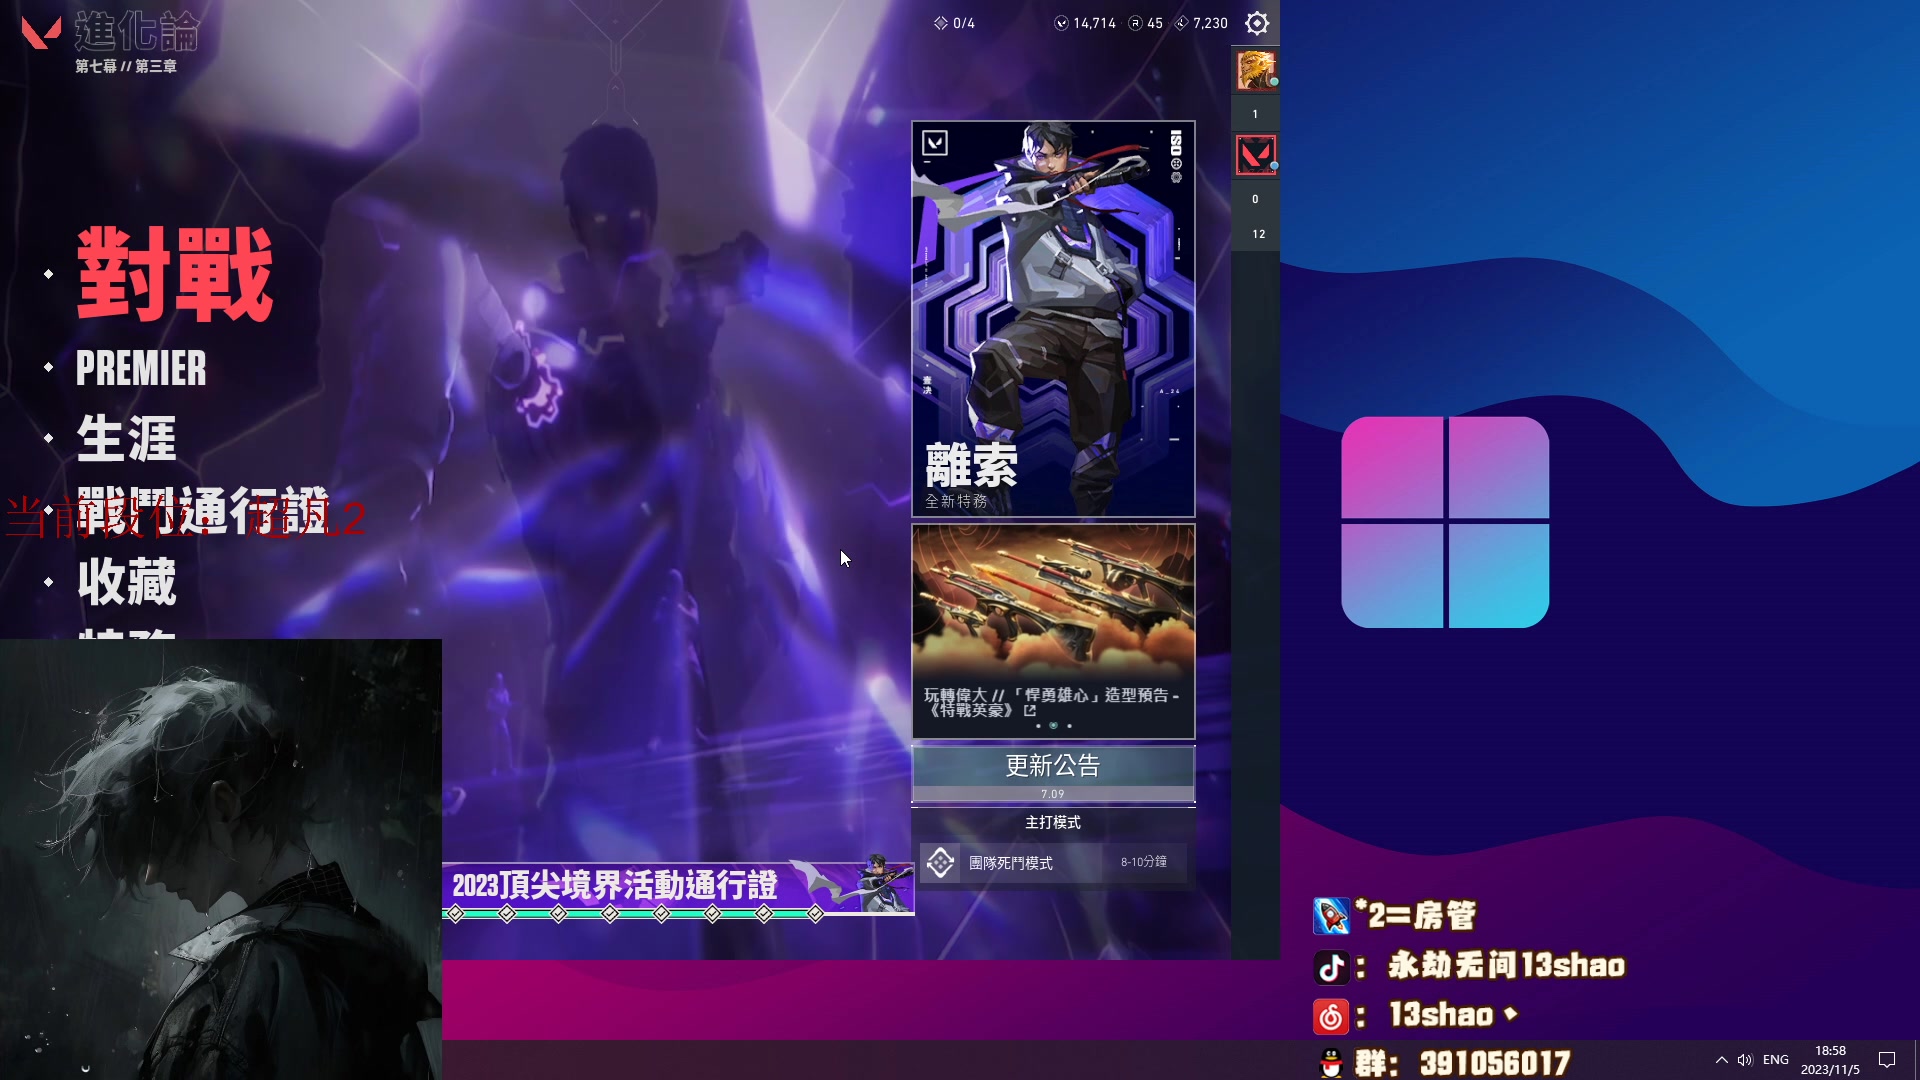Click the red Valorant logo player avatar
The width and height of the screenshot is (1920, 1080).
pos(1256,156)
